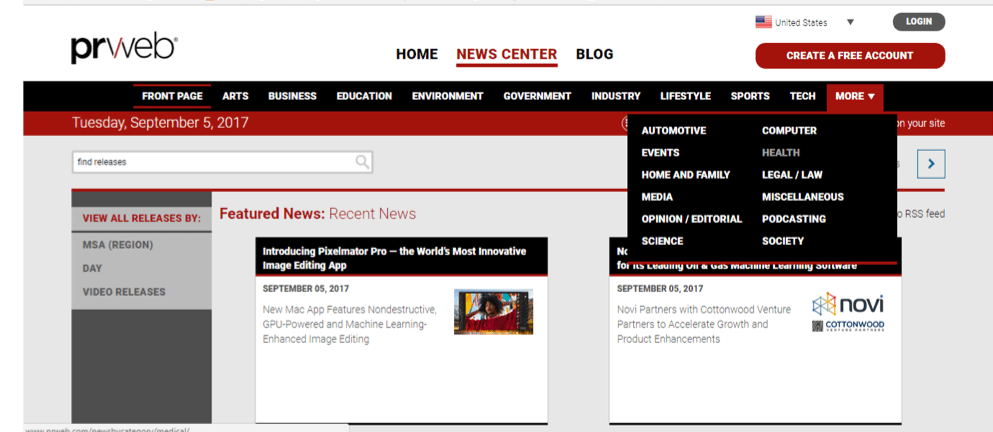Open the ARTS category

point(236,96)
